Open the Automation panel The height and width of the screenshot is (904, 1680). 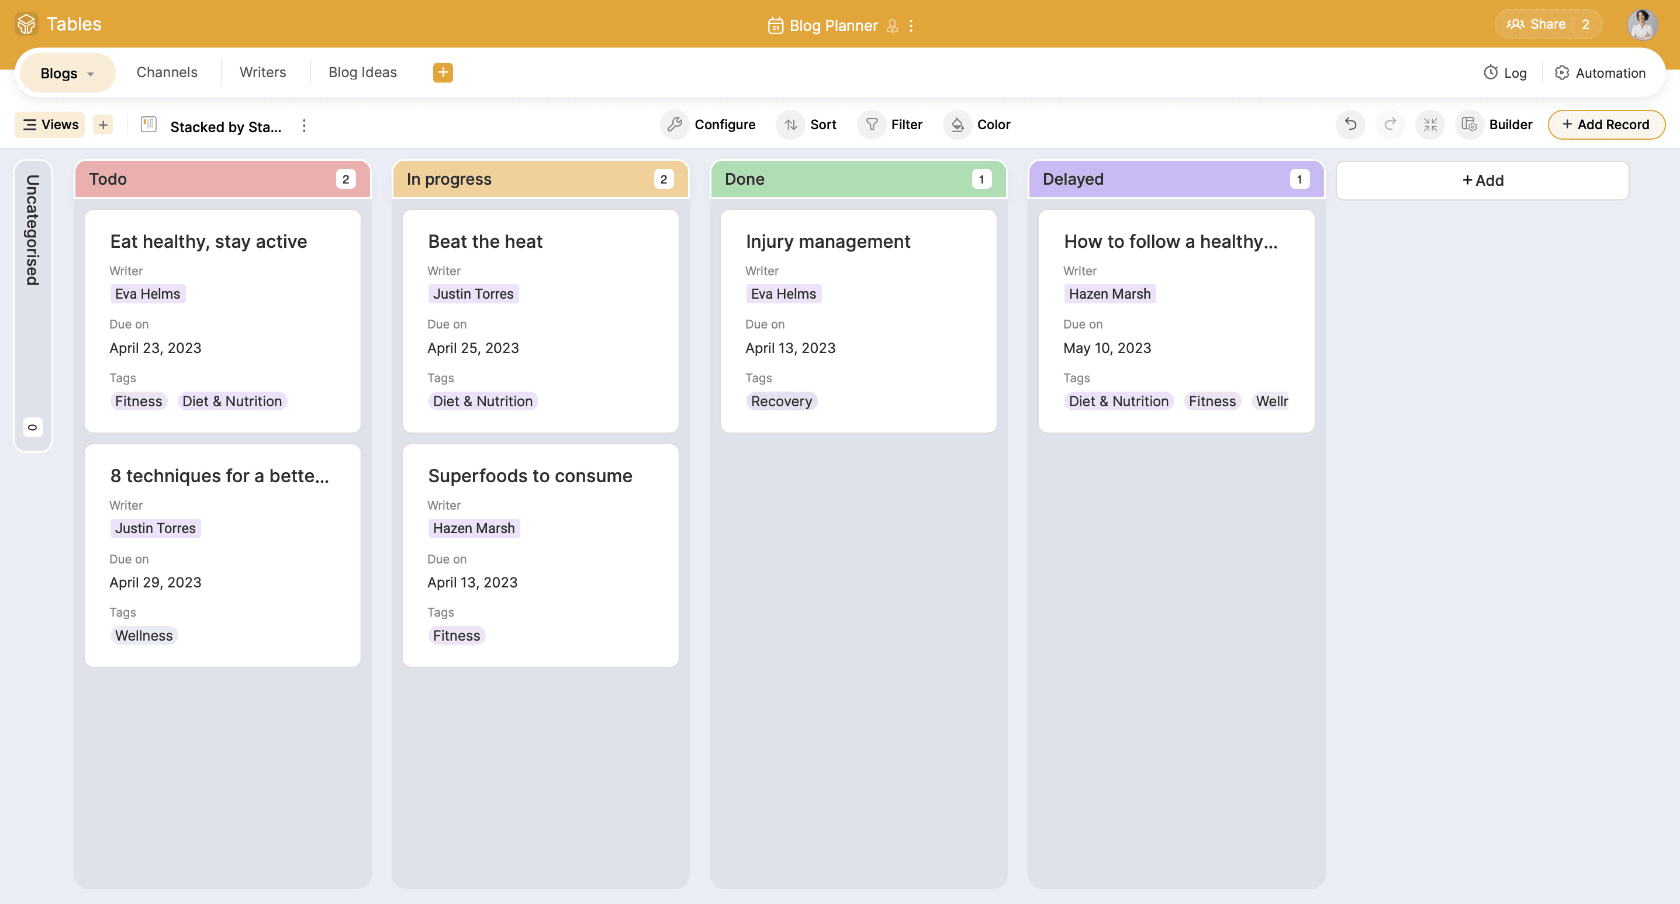point(1600,73)
